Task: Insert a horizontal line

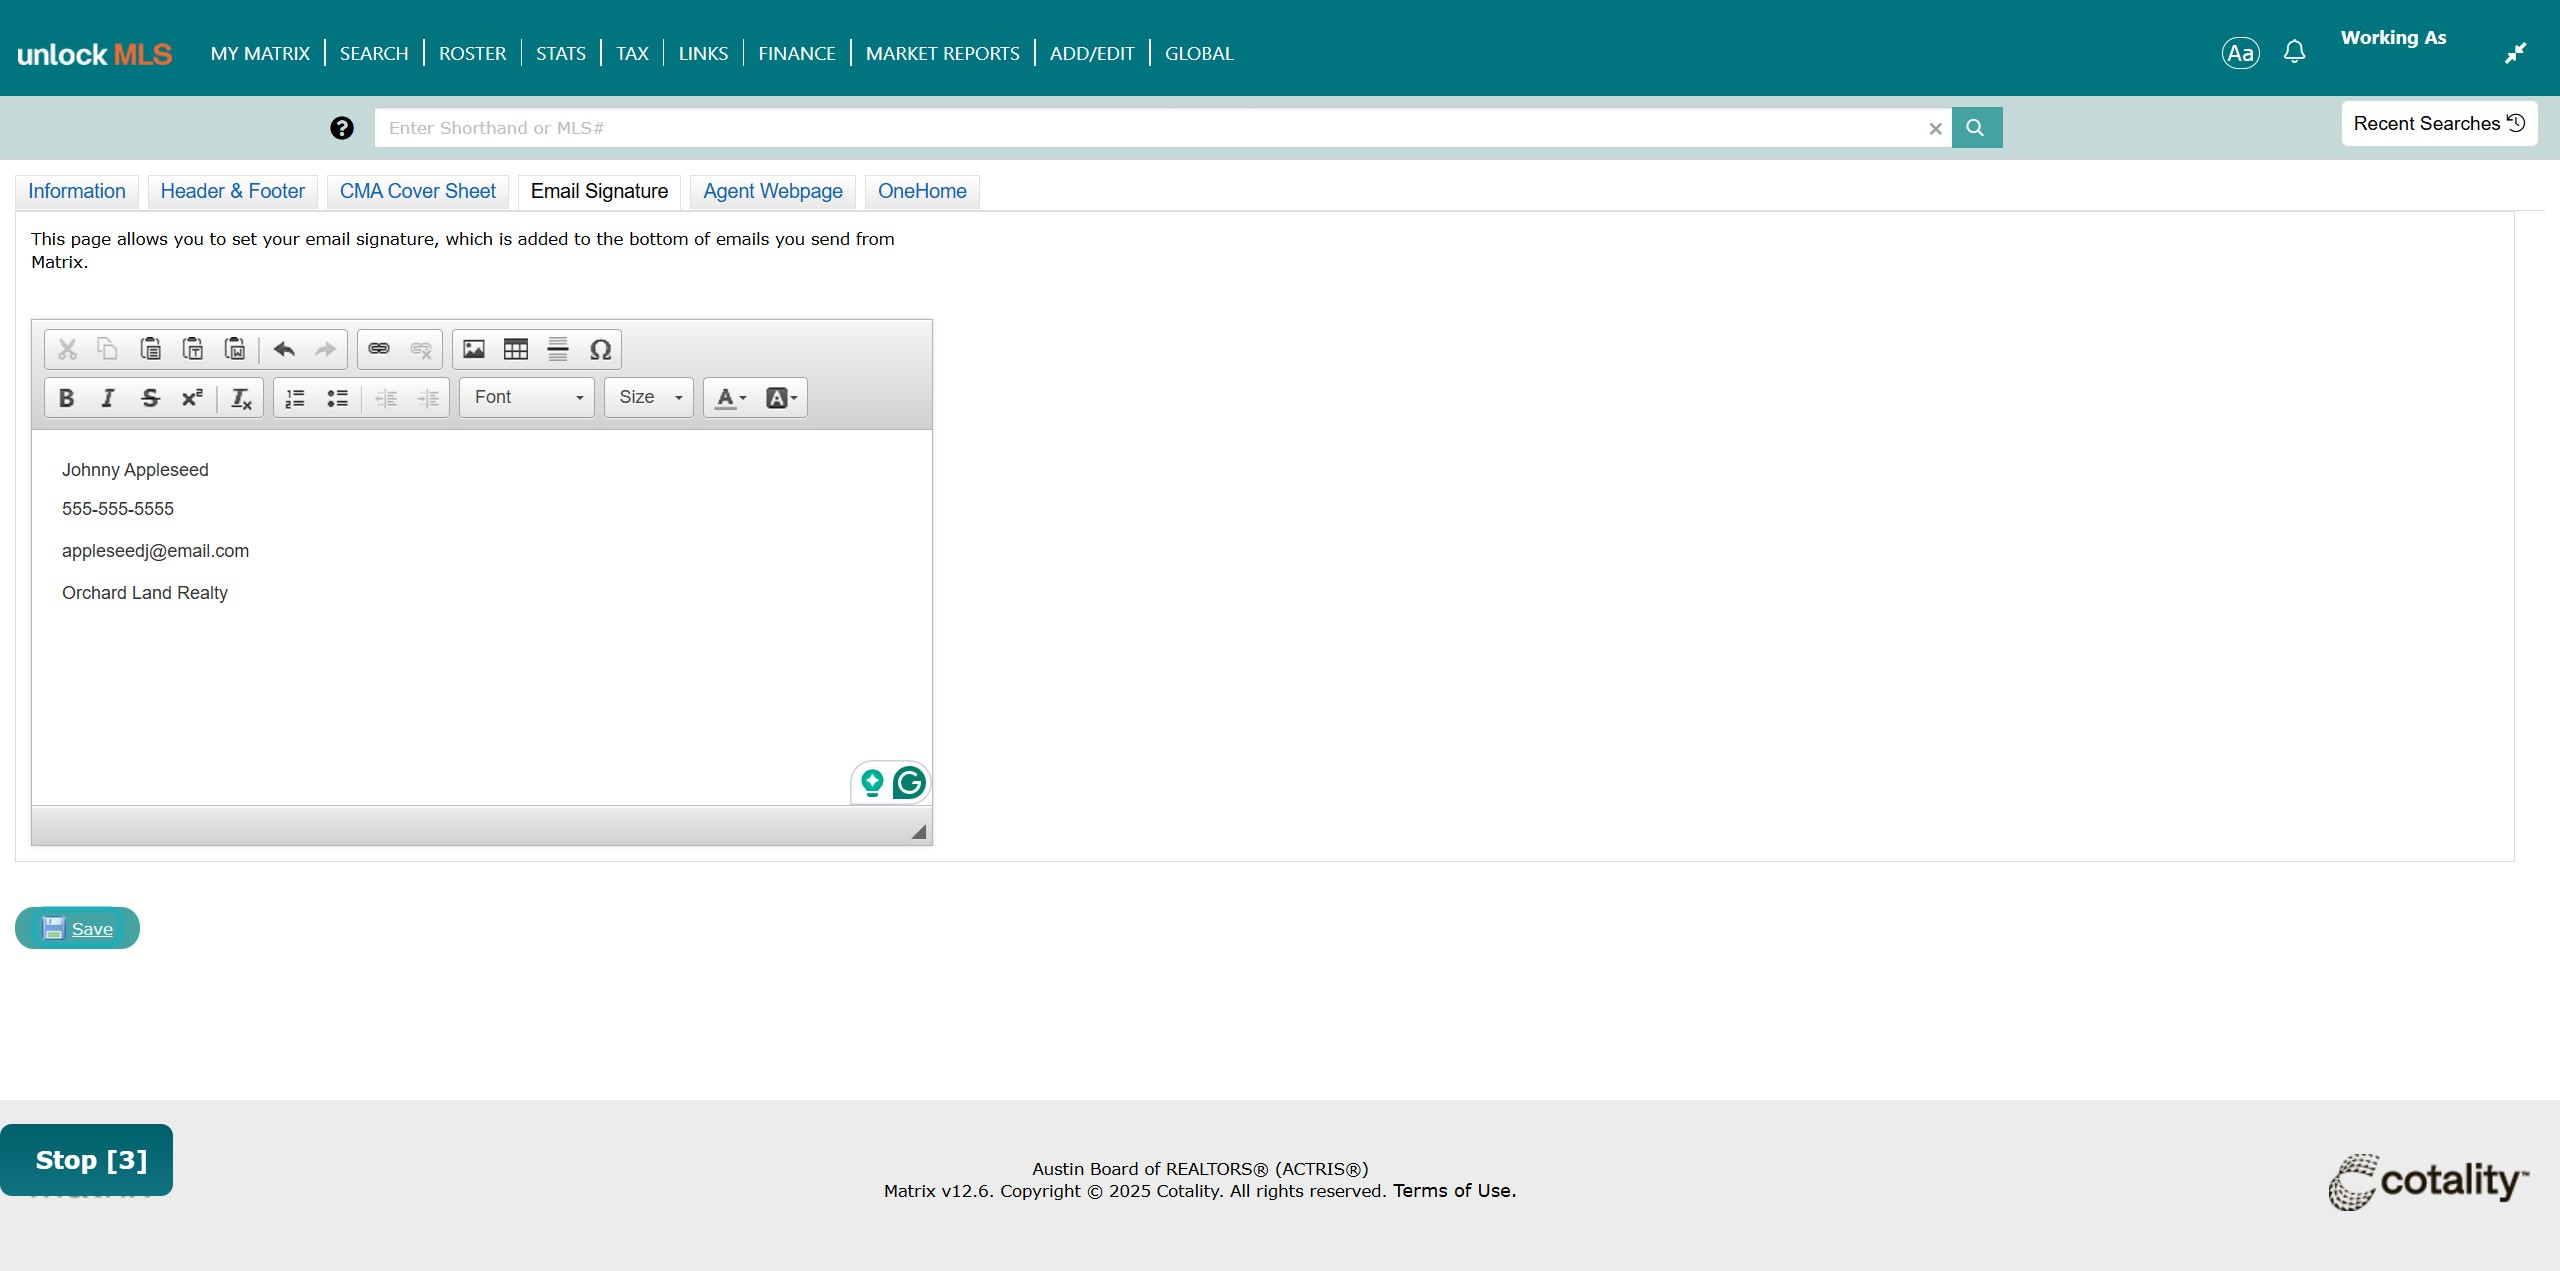Action: point(558,349)
